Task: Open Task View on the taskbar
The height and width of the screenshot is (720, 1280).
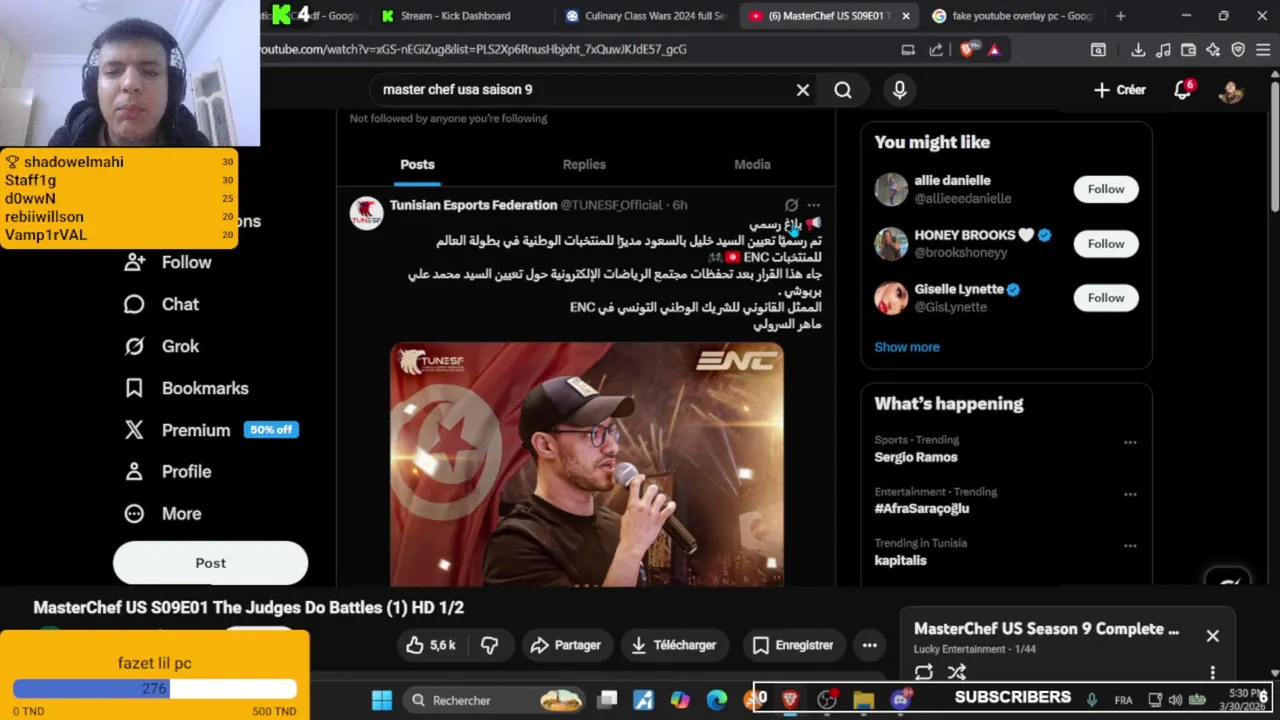Action: 607,700
